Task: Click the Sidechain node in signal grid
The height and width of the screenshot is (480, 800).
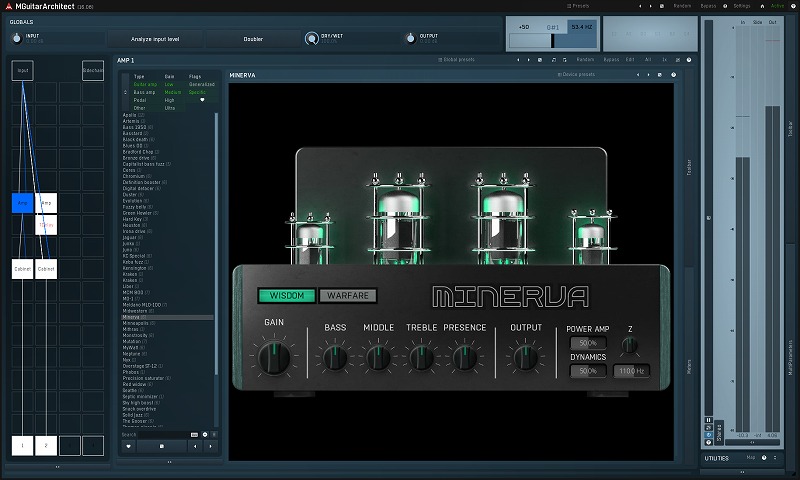Action: [x=93, y=71]
